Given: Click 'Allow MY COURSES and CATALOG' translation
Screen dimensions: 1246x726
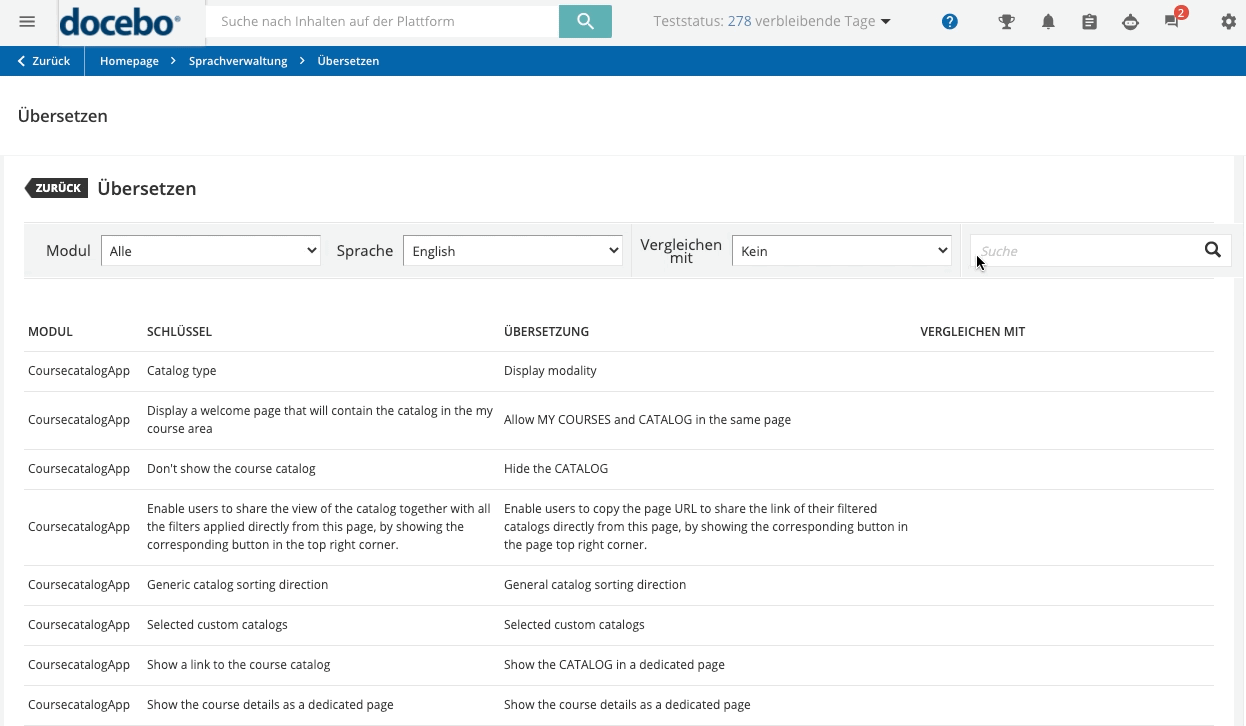Looking at the screenshot, I should pos(647,420).
